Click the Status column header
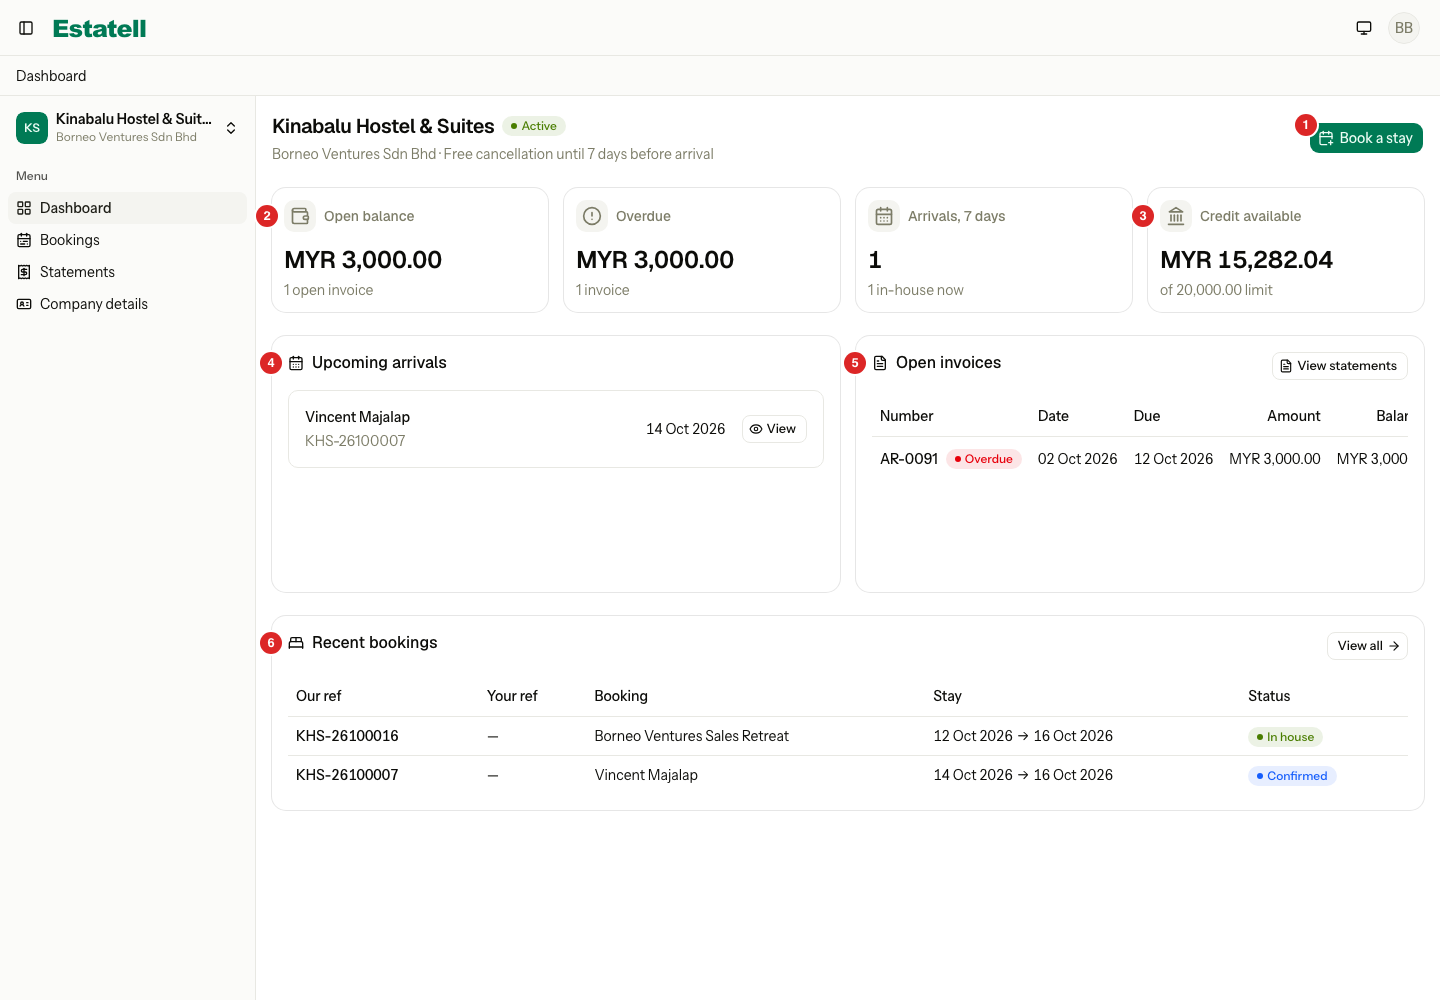1440x1000 pixels. pos(1269,696)
